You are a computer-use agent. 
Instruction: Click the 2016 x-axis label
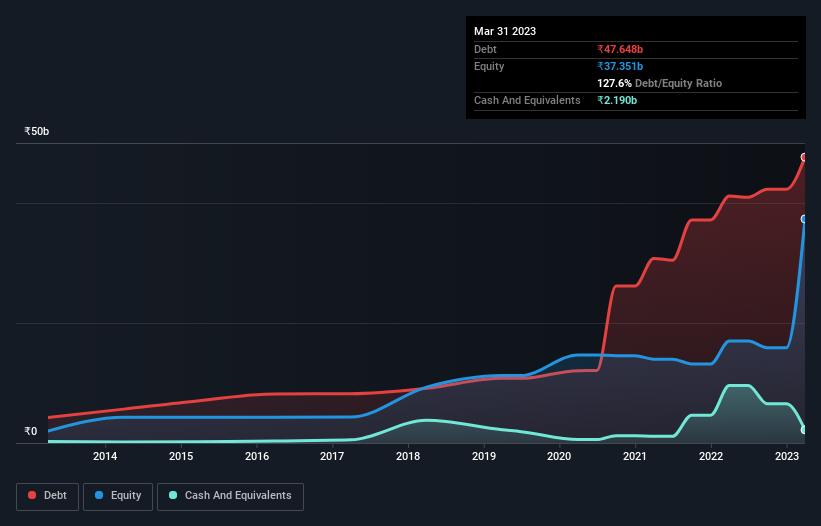tap(257, 456)
